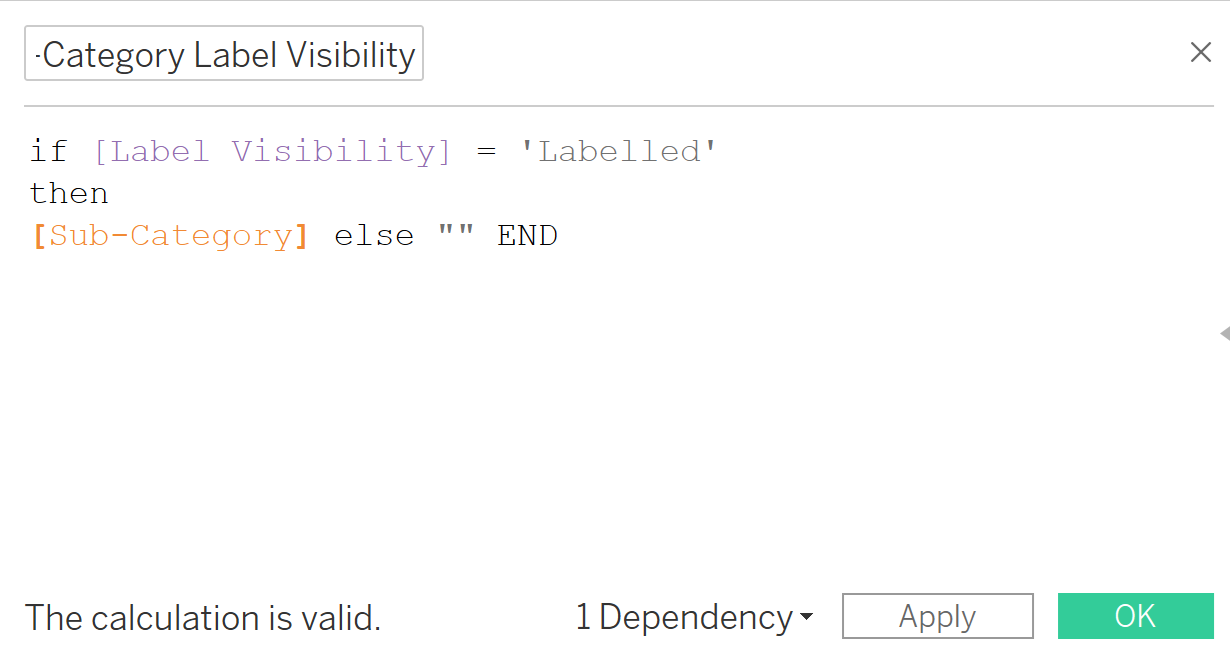
Task: Click the "then" keyword on second line
Action: pos(69,194)
